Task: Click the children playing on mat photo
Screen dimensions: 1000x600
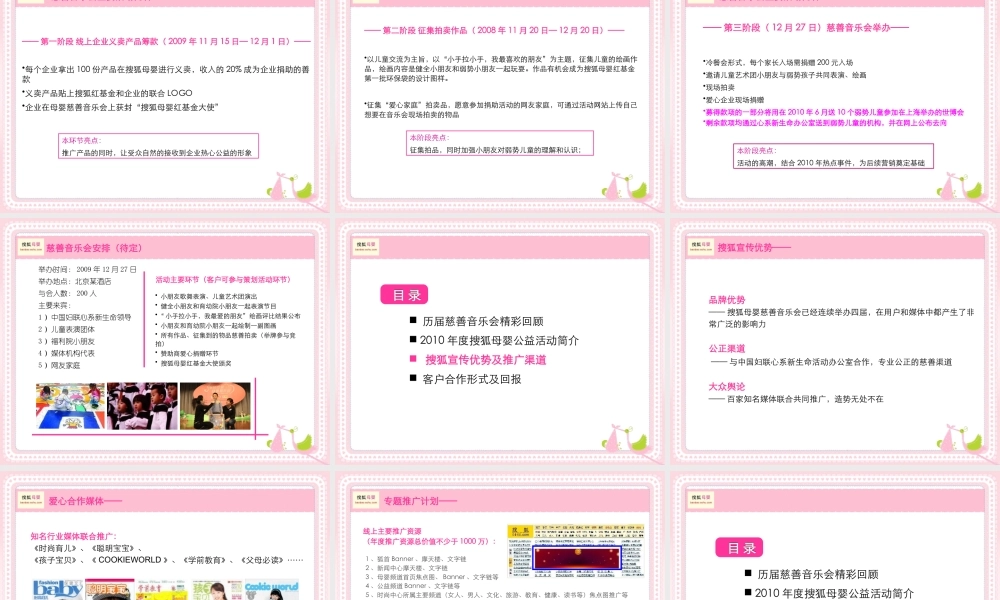Action: 70,406
